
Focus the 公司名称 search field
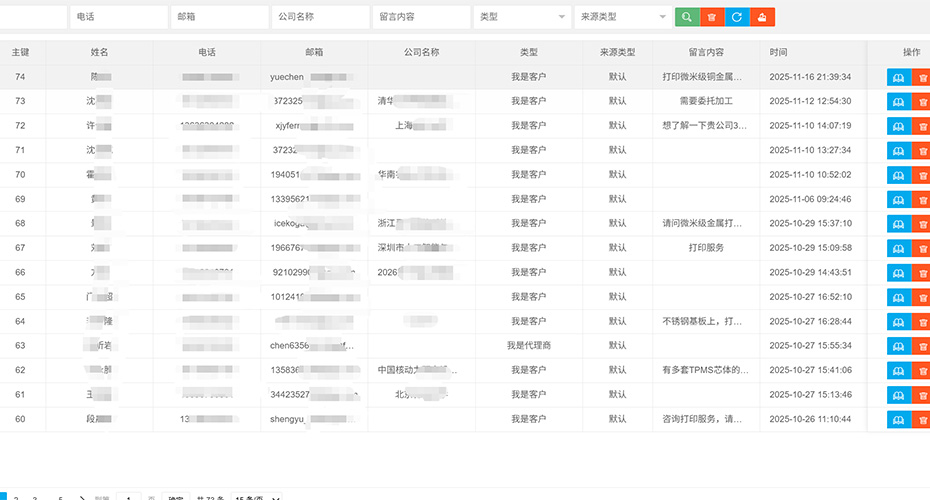pyautogui.click(x=320, y=17)
